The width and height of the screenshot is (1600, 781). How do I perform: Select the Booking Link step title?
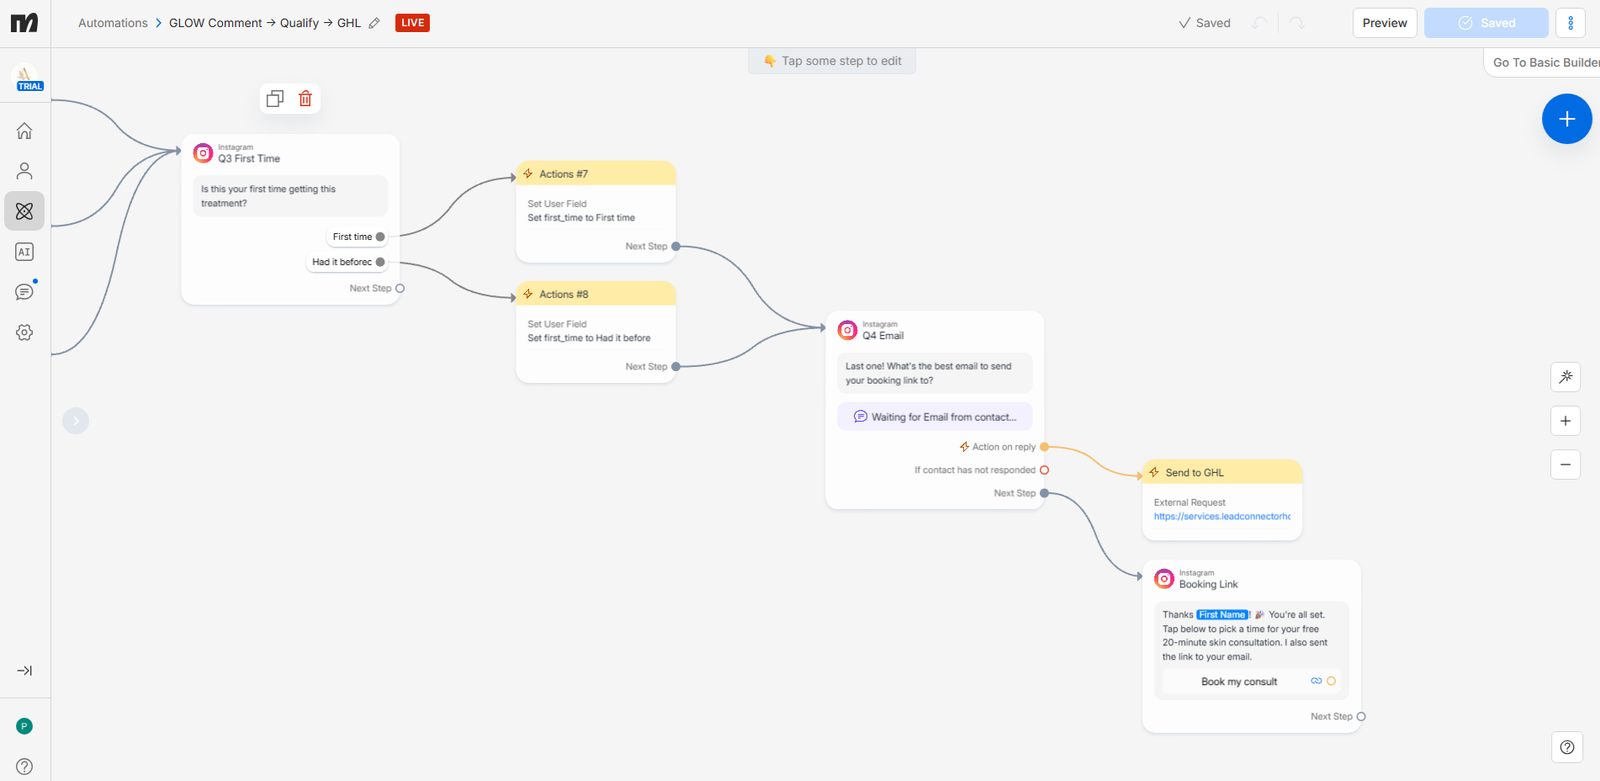1208,584
